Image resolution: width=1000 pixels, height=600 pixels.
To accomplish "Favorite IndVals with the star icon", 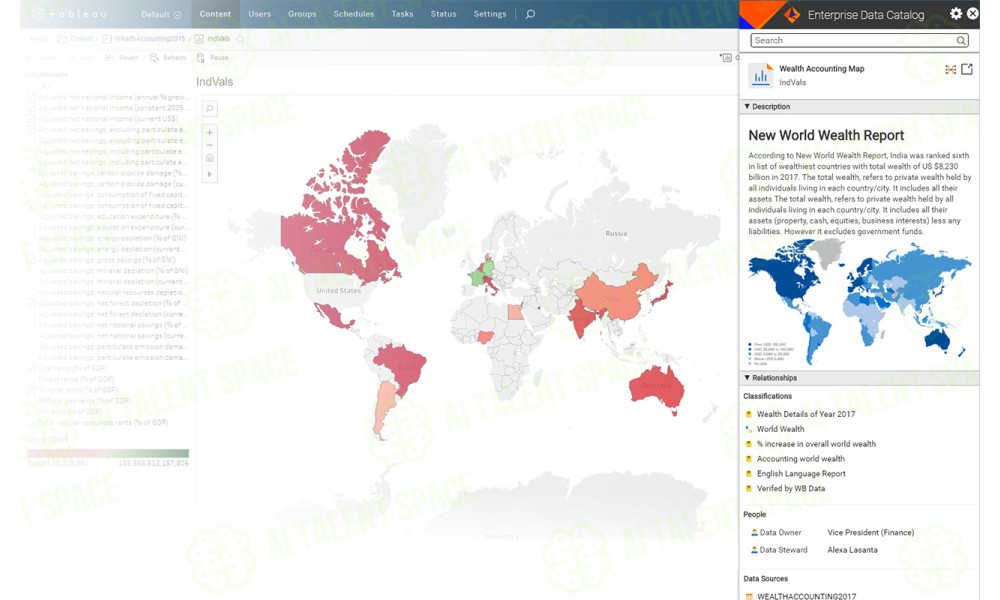I will point(240,39).
